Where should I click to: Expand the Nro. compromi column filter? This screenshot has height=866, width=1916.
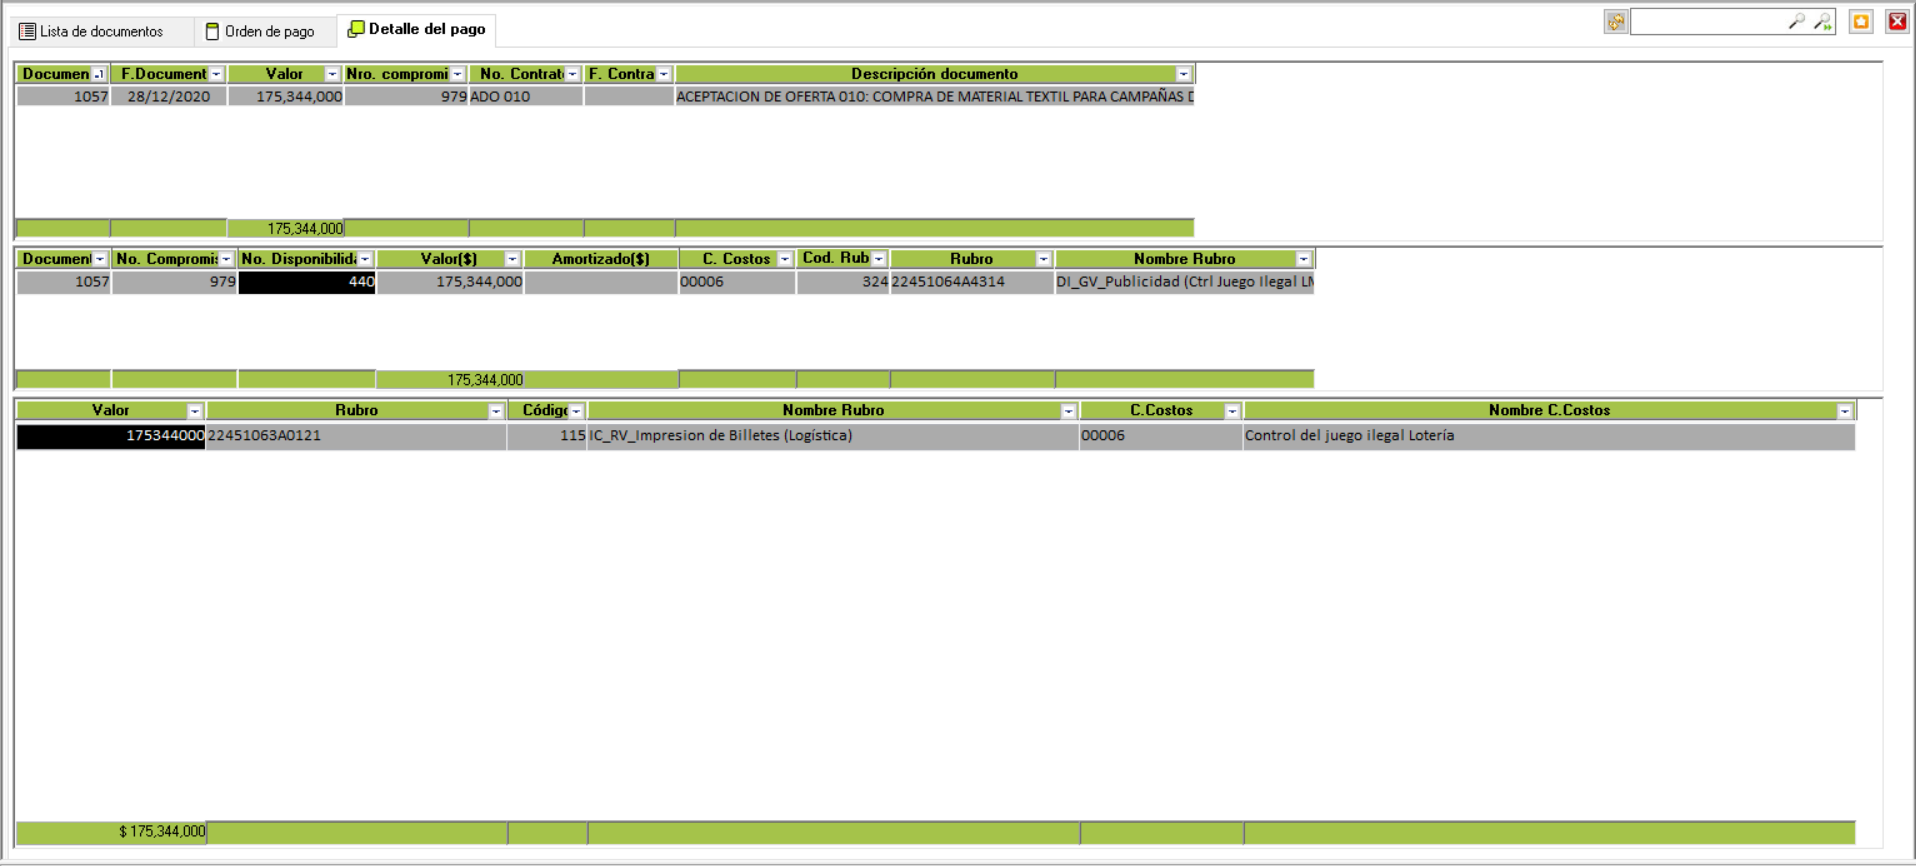(x=457, y=74)
